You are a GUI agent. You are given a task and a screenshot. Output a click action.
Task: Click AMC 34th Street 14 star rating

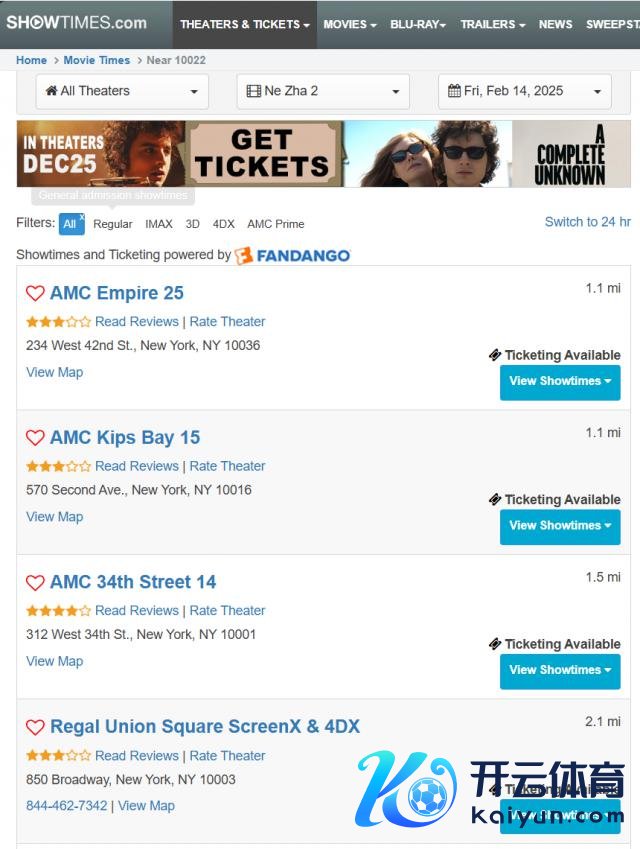pyautogui.click(x=58, y=611)
